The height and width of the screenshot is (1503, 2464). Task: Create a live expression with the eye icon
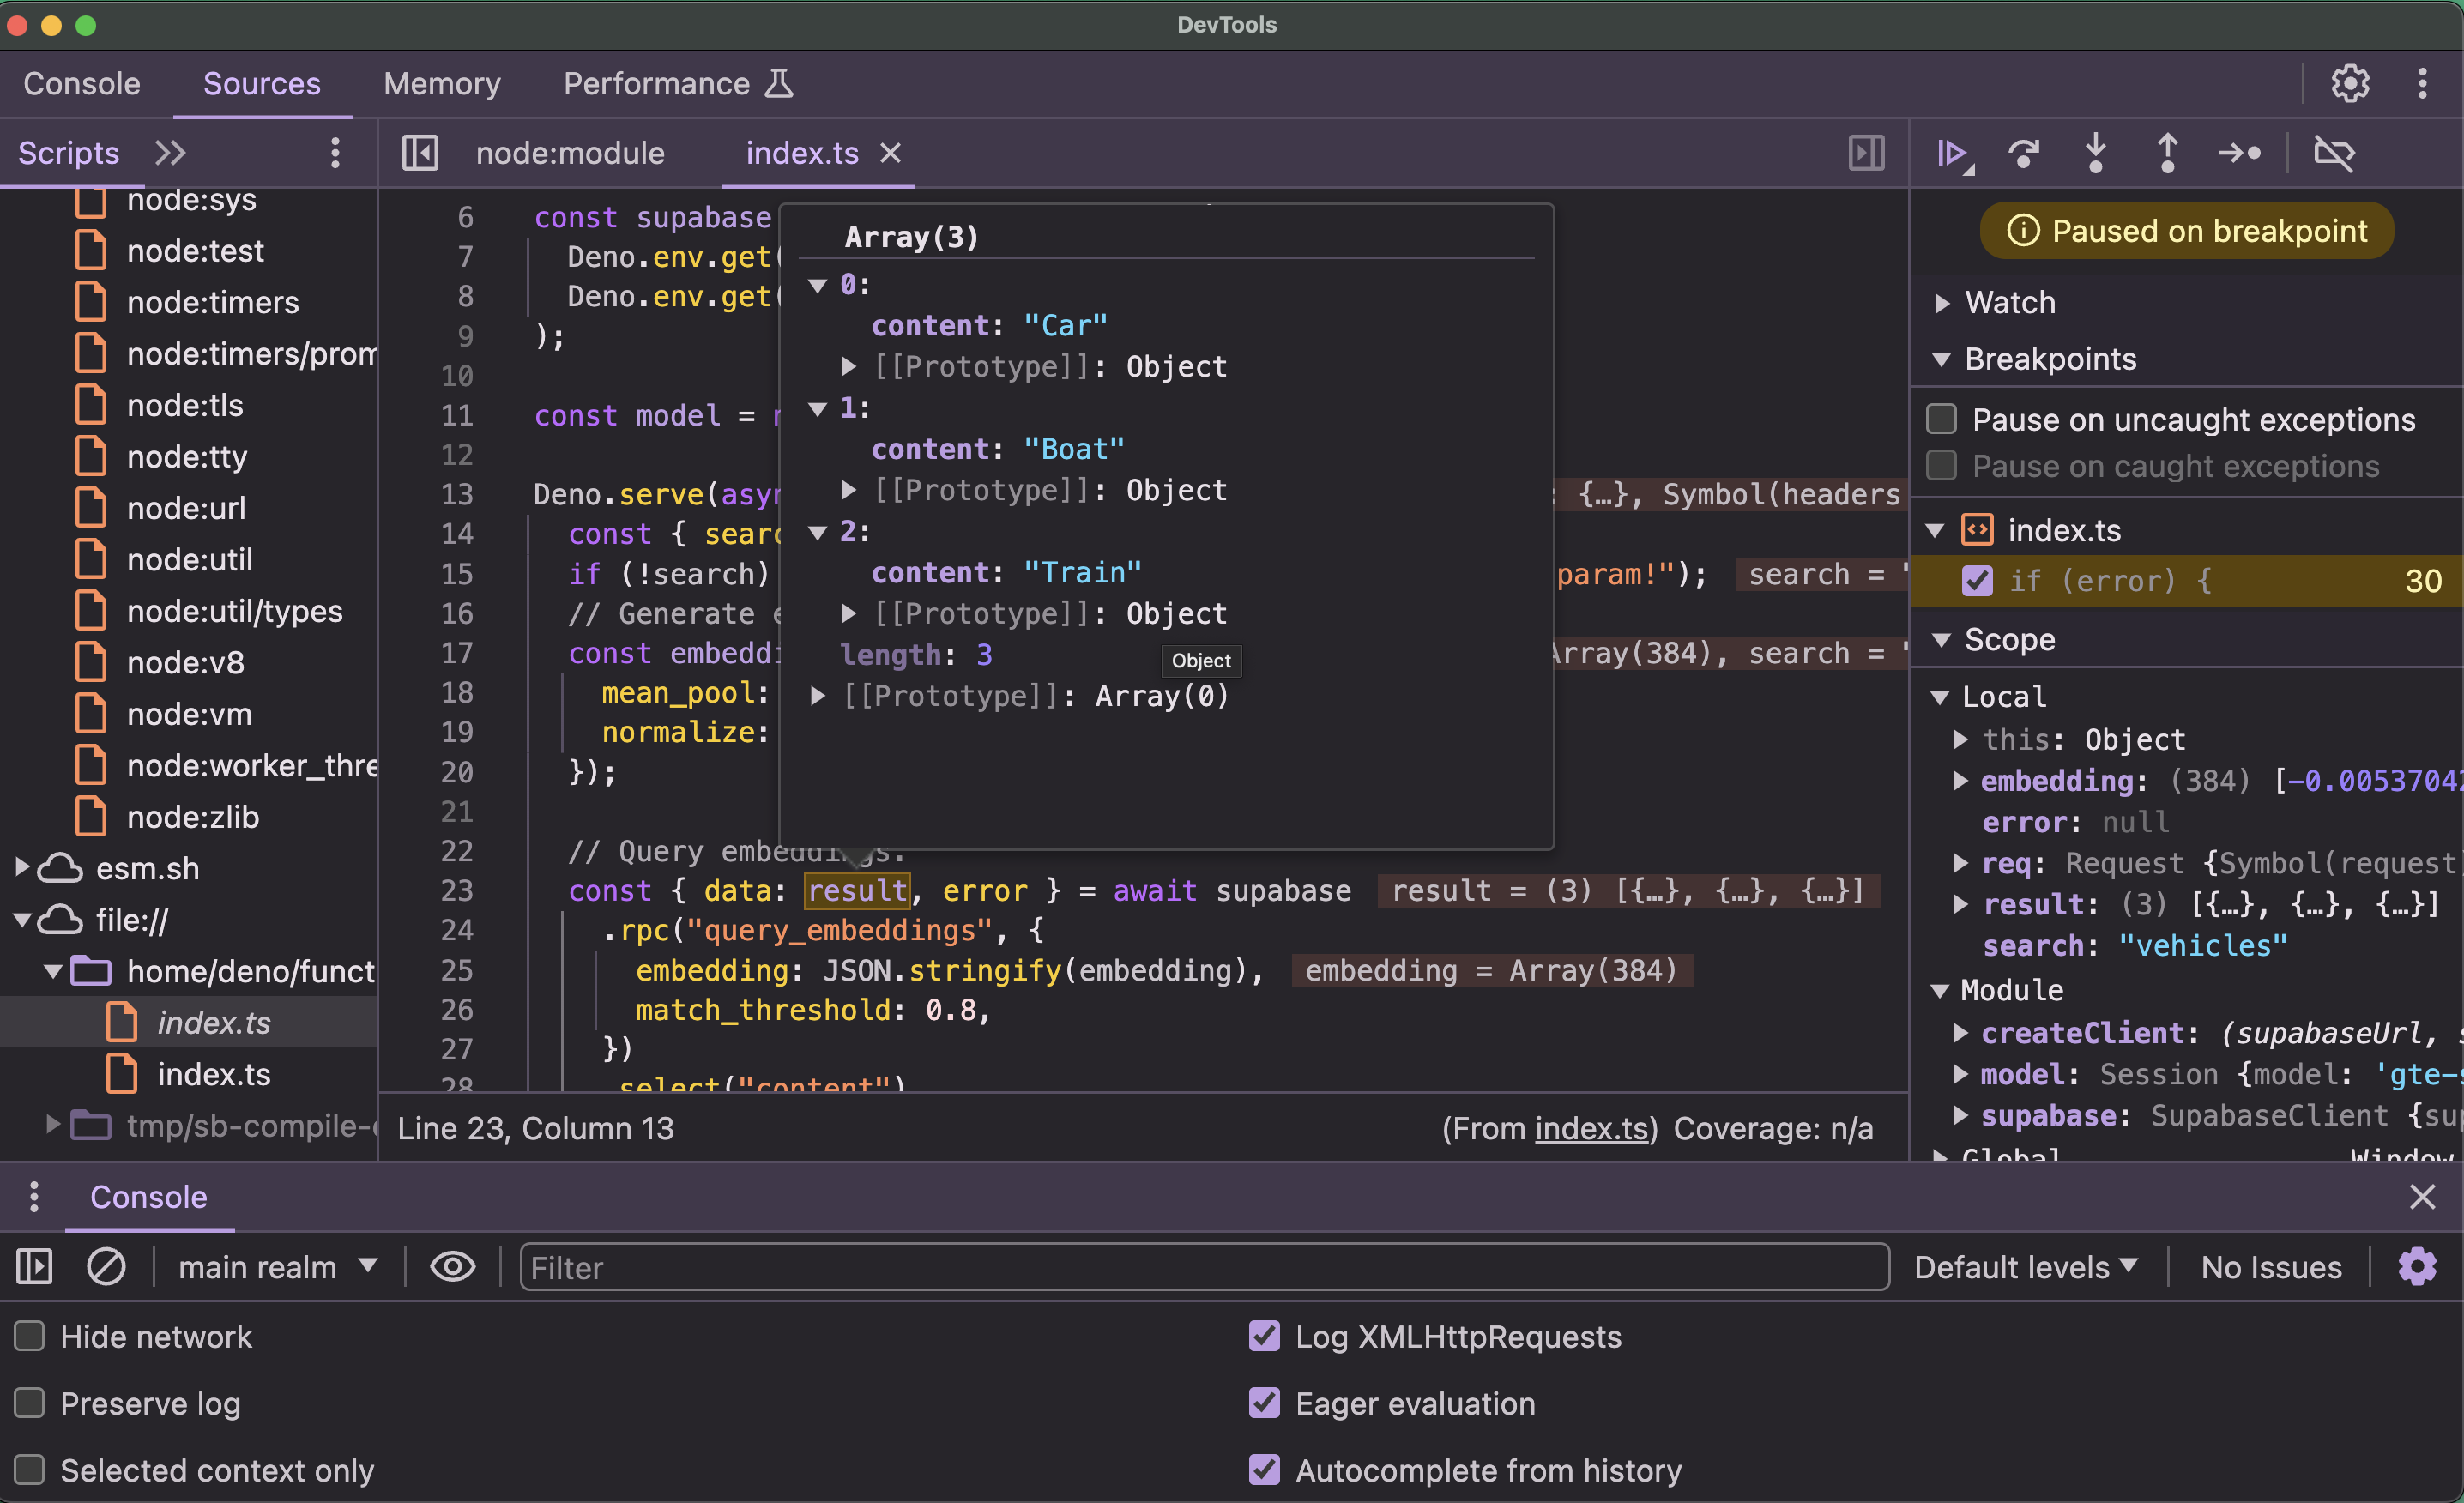coord(452,1266)
